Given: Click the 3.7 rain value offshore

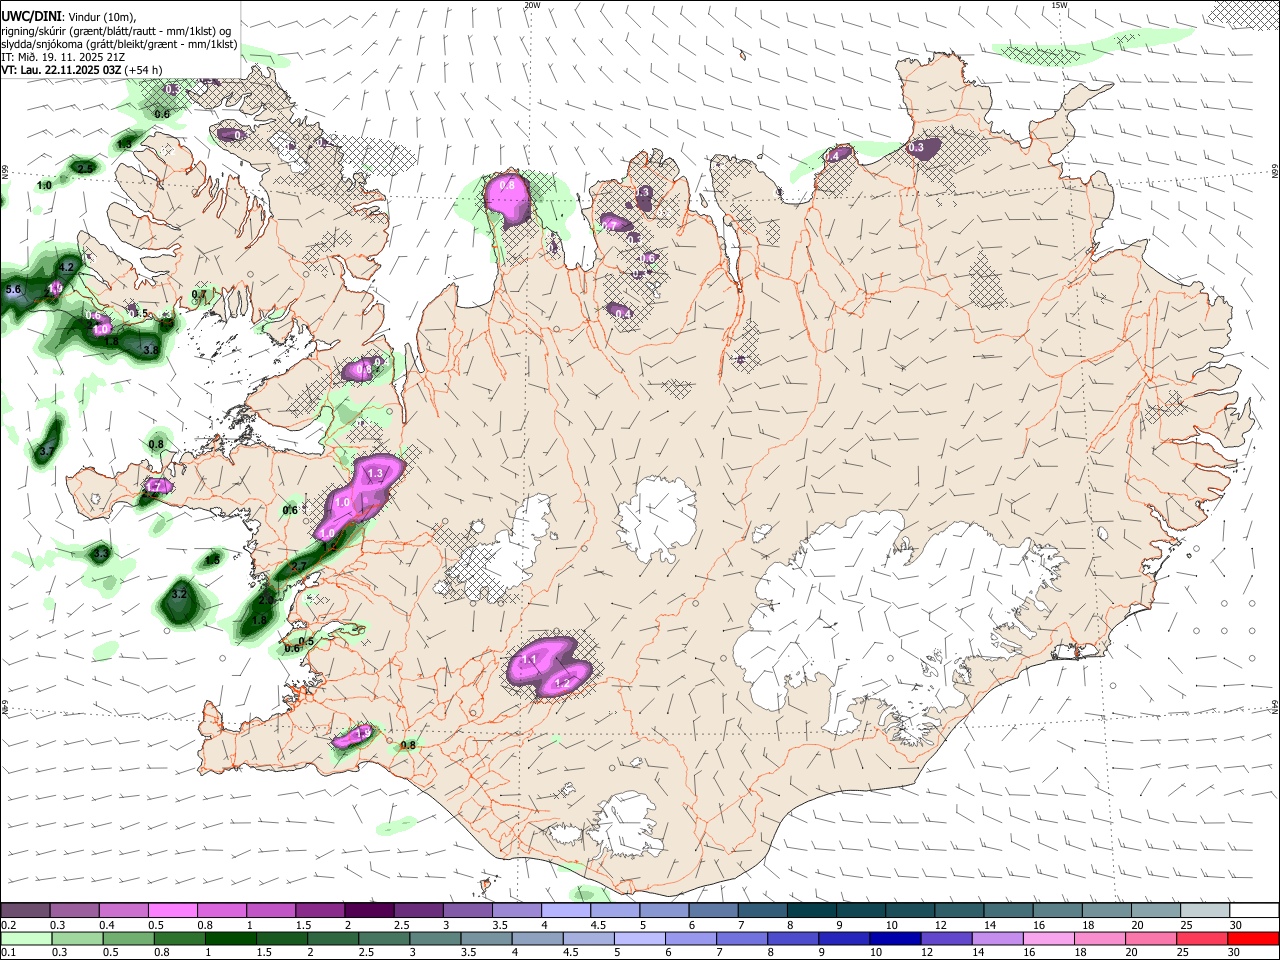Looking at the screenshot, I should click(x=46, y=452).
